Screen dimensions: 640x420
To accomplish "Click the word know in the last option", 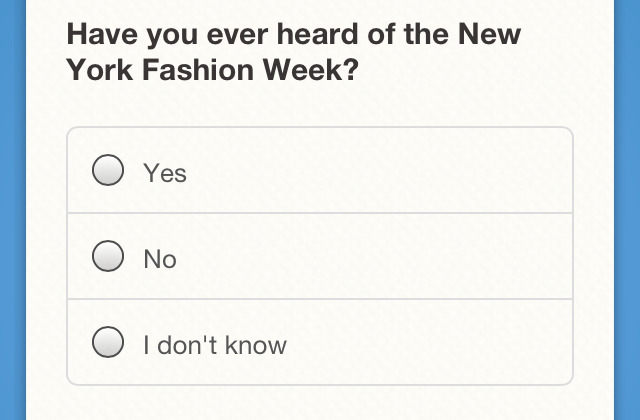I will point(256,345).
